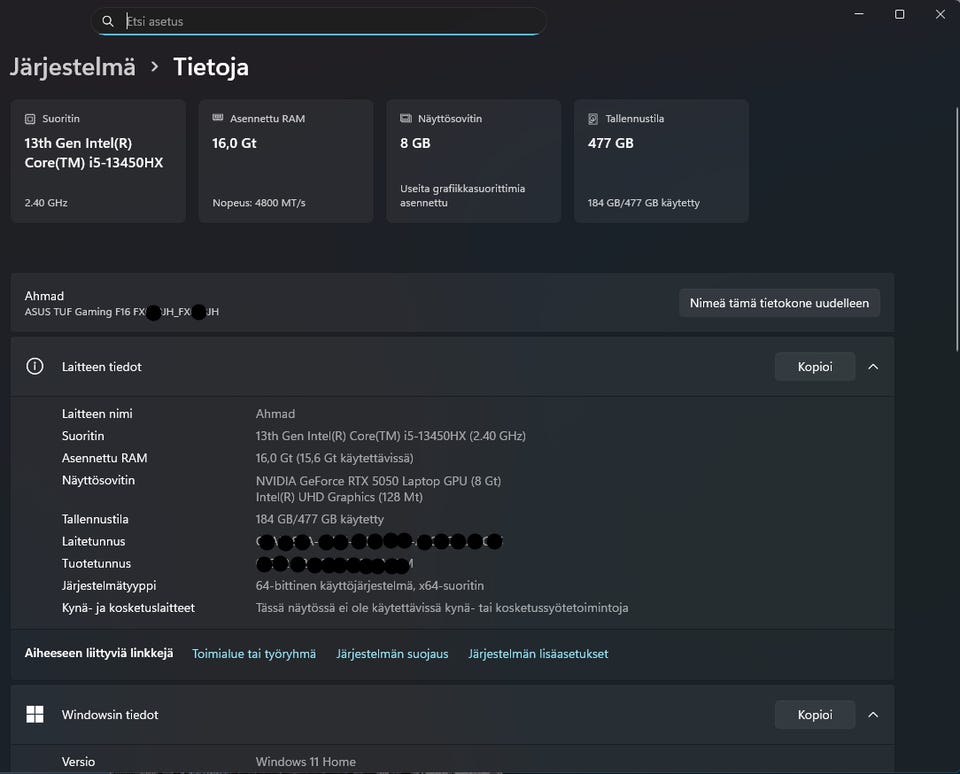Click the Näyttösovitin display adapter icon
Image resolution: width=960 pixels, height=774 pixels.
coord(405,118)
